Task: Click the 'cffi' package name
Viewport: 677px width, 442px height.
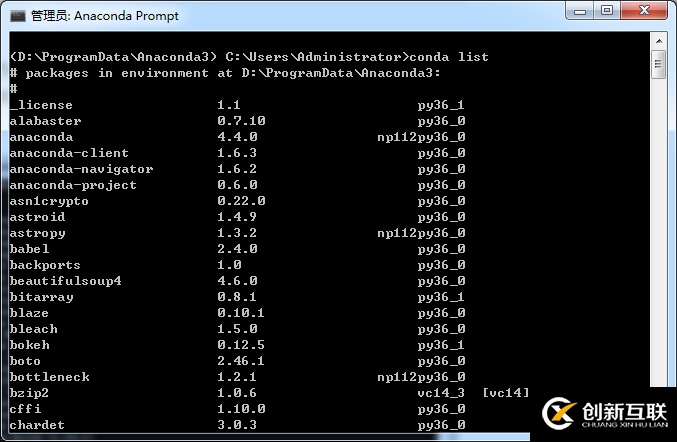Action: (25, 409)
